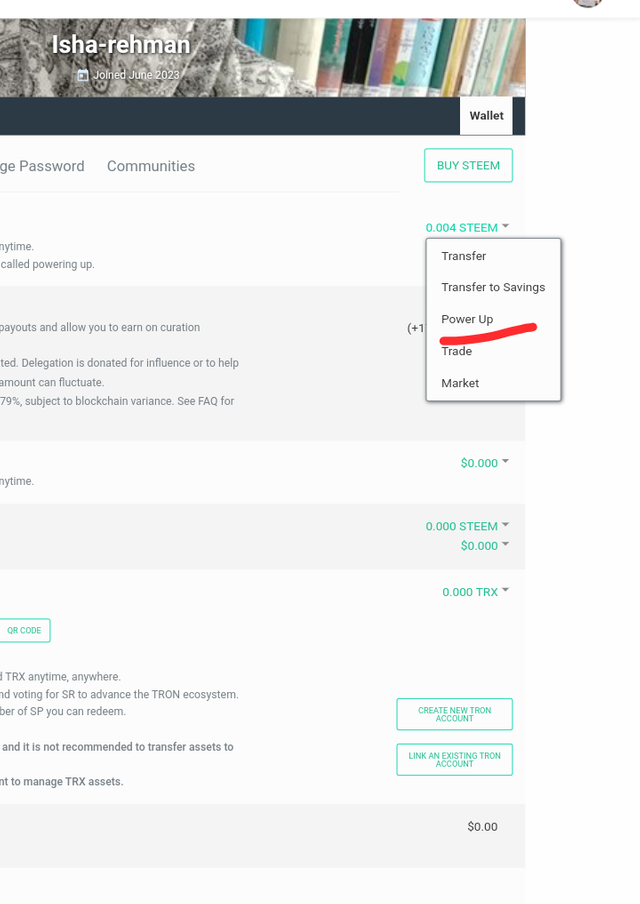Select Transfer from the dropdown menu
This screenshot has height=904, width=640.
pyautogui.click(x=463, y=256)
